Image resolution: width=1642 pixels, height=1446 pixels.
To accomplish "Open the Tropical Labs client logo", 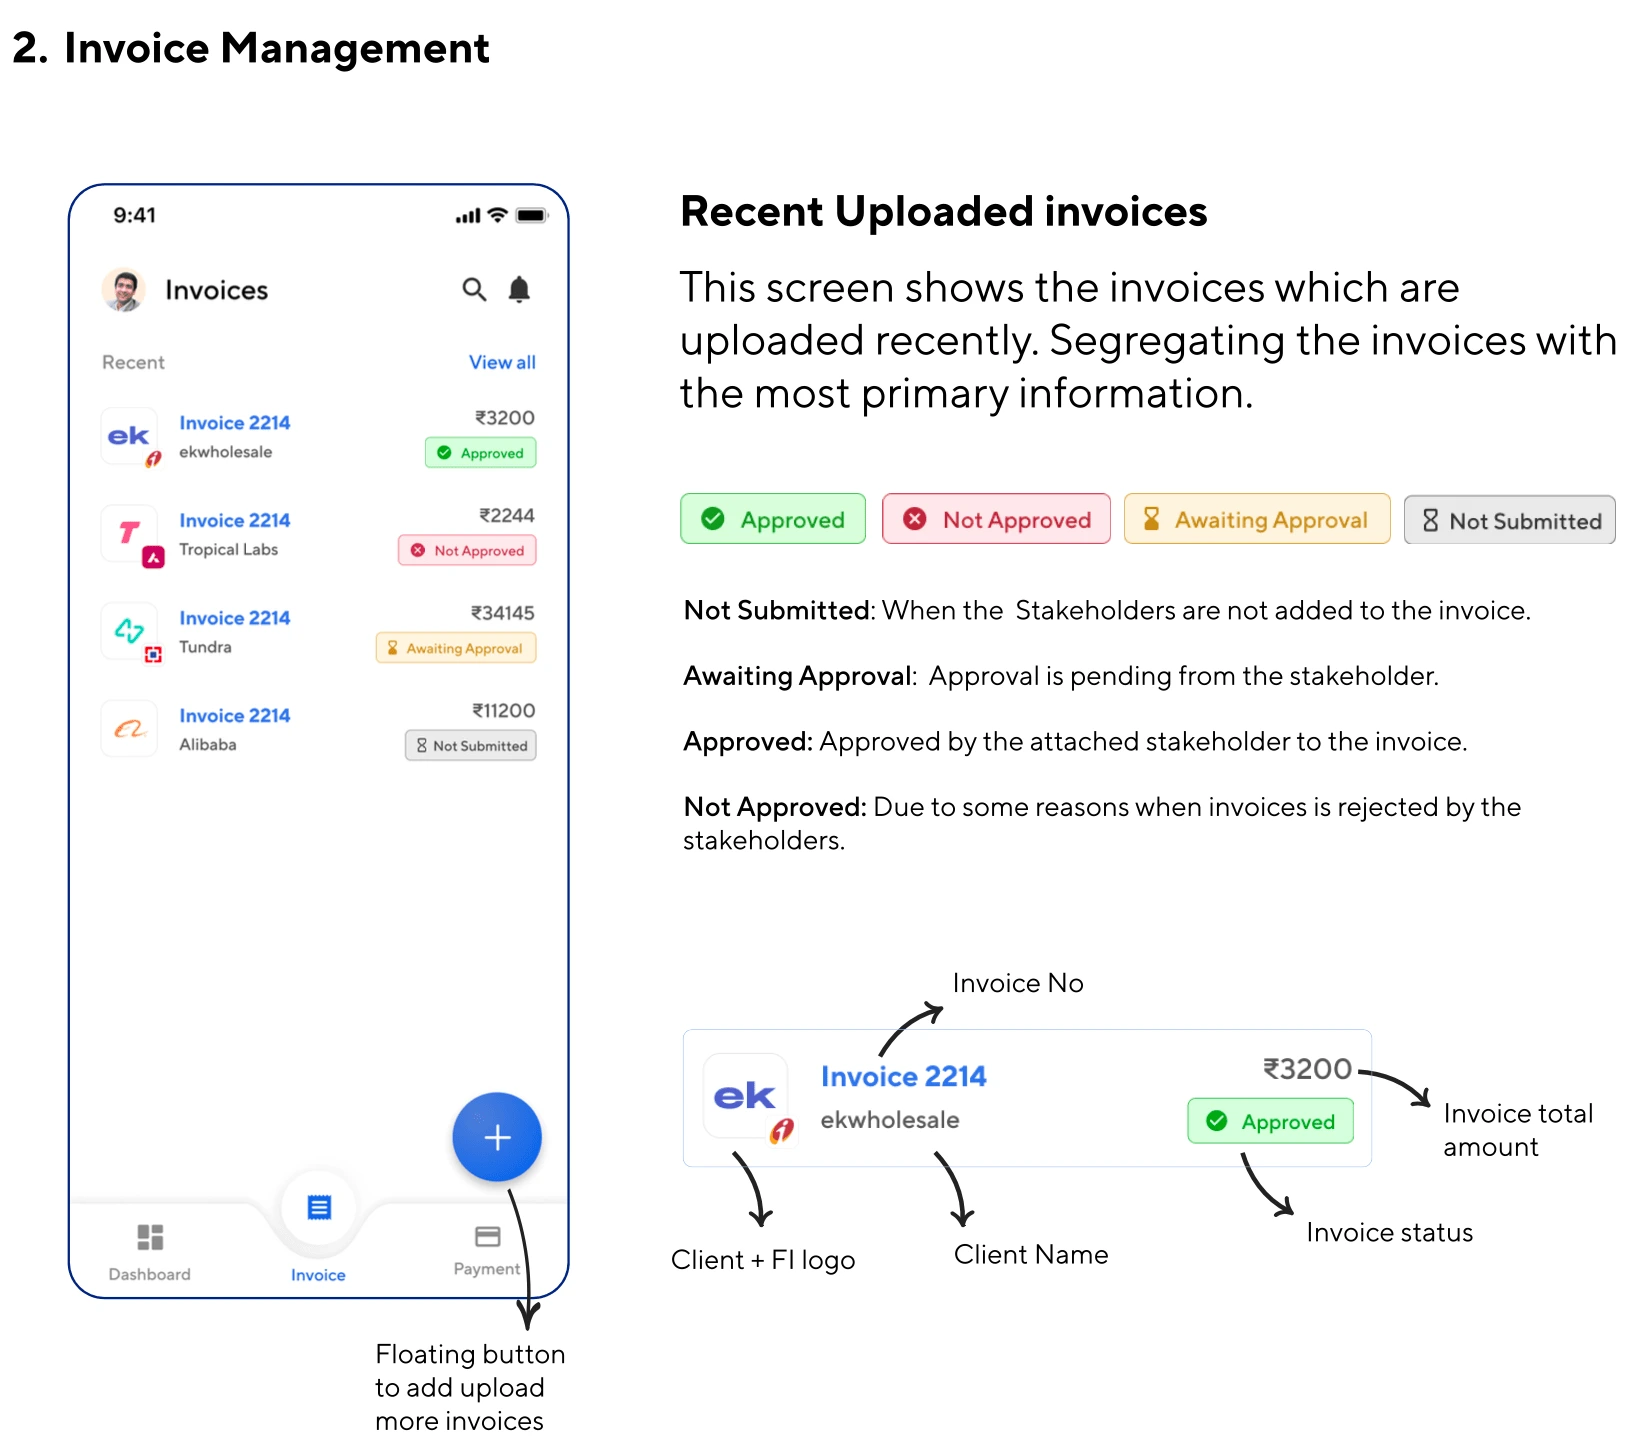I will pos(130,534).
